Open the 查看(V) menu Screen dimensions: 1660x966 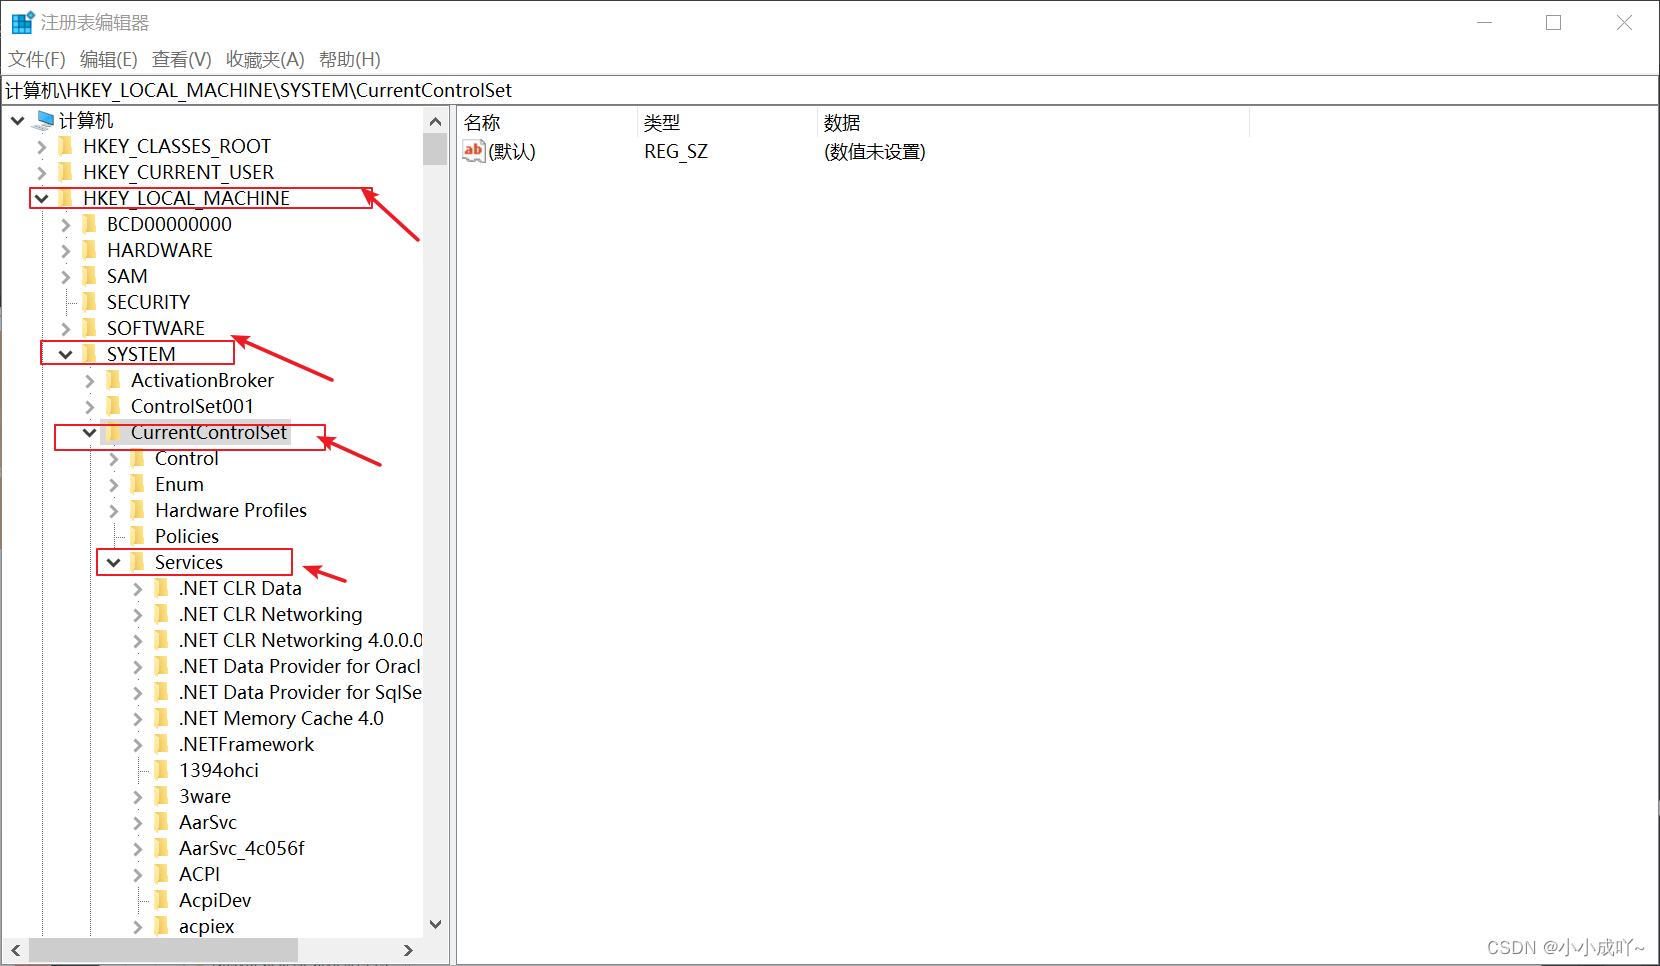tap(181, 59)
